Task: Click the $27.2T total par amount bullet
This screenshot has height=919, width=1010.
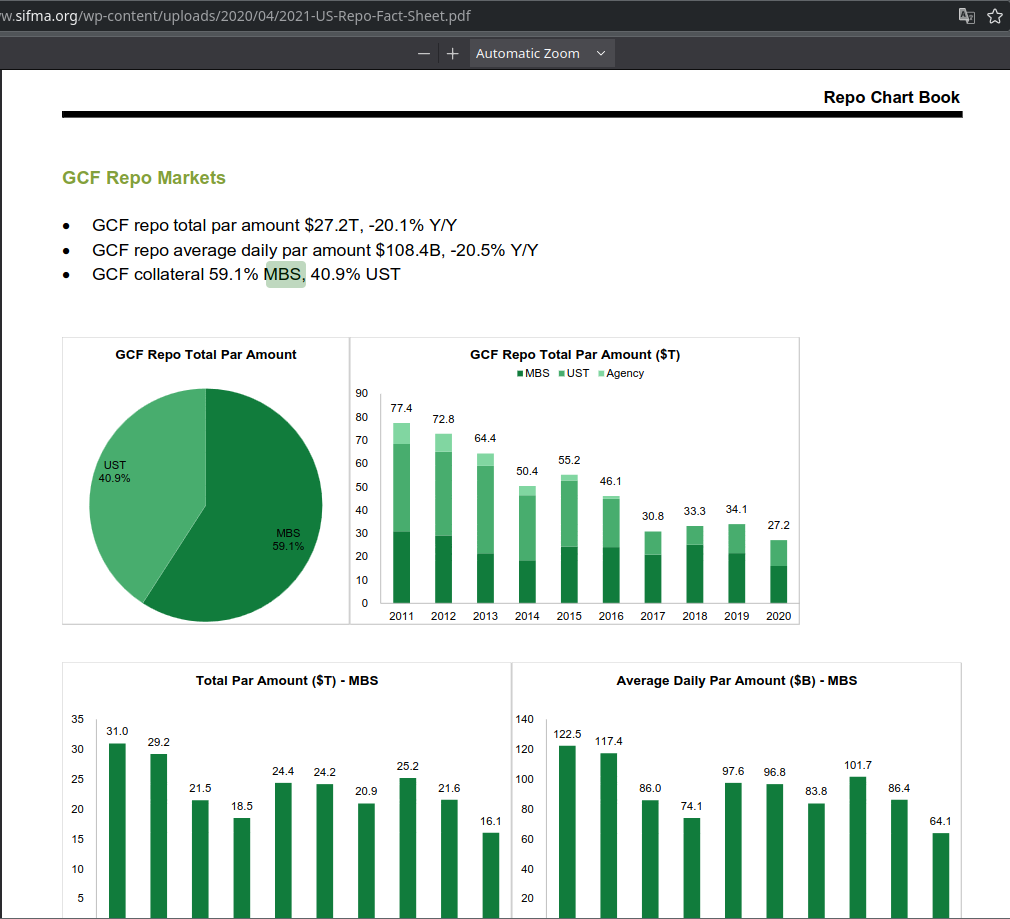Action: pyautogui.click(x=274, y=225)
